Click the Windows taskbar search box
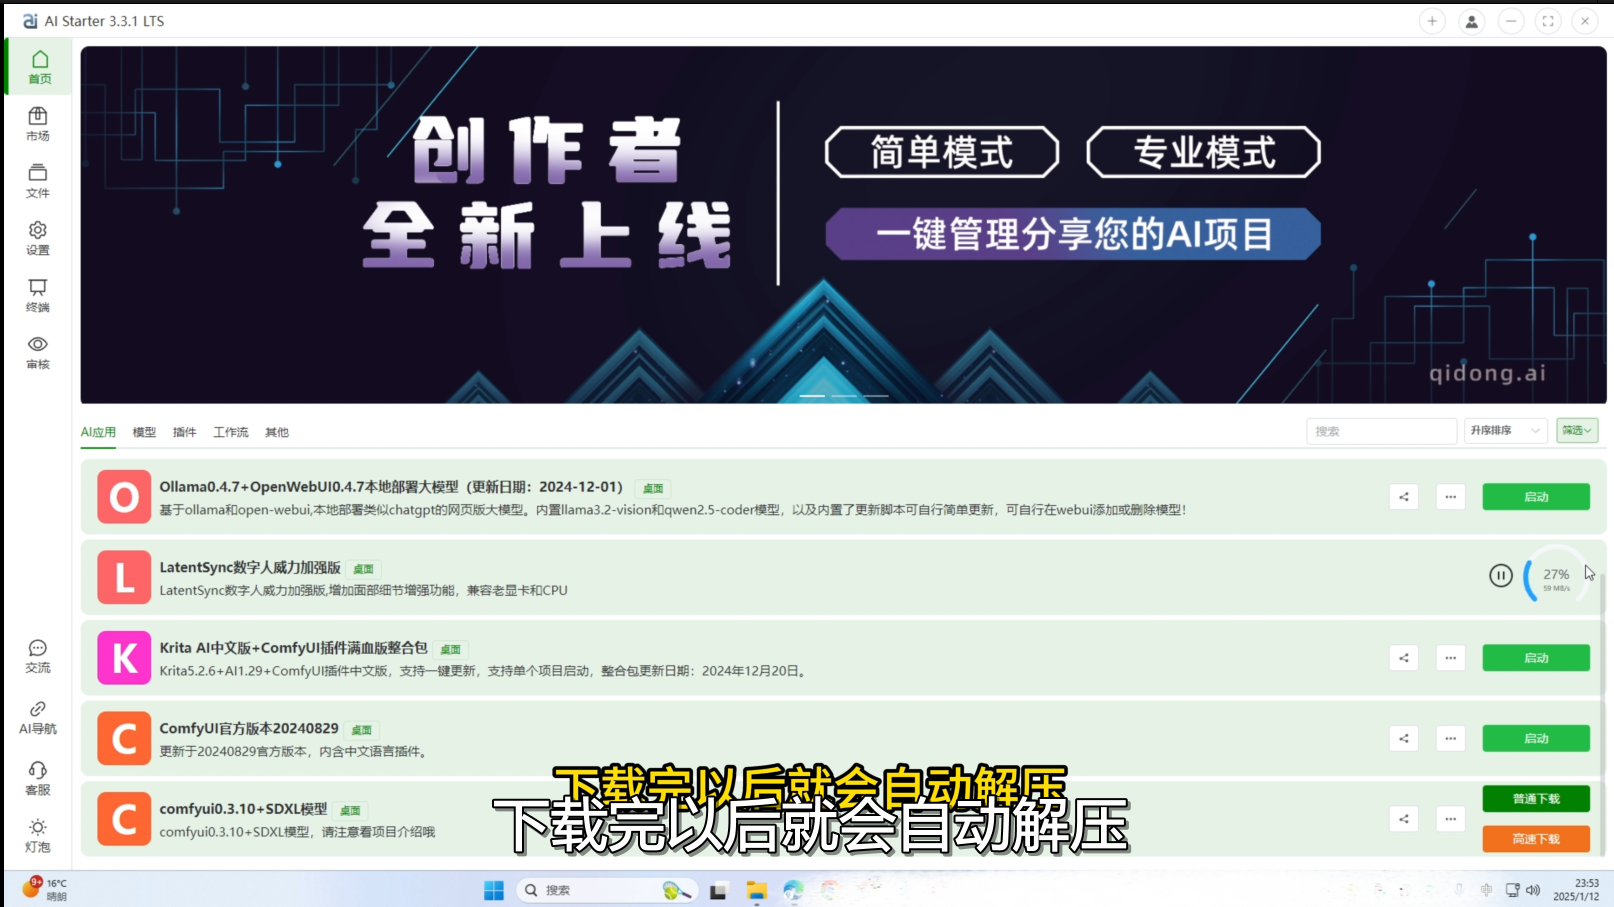 point(606,890)
